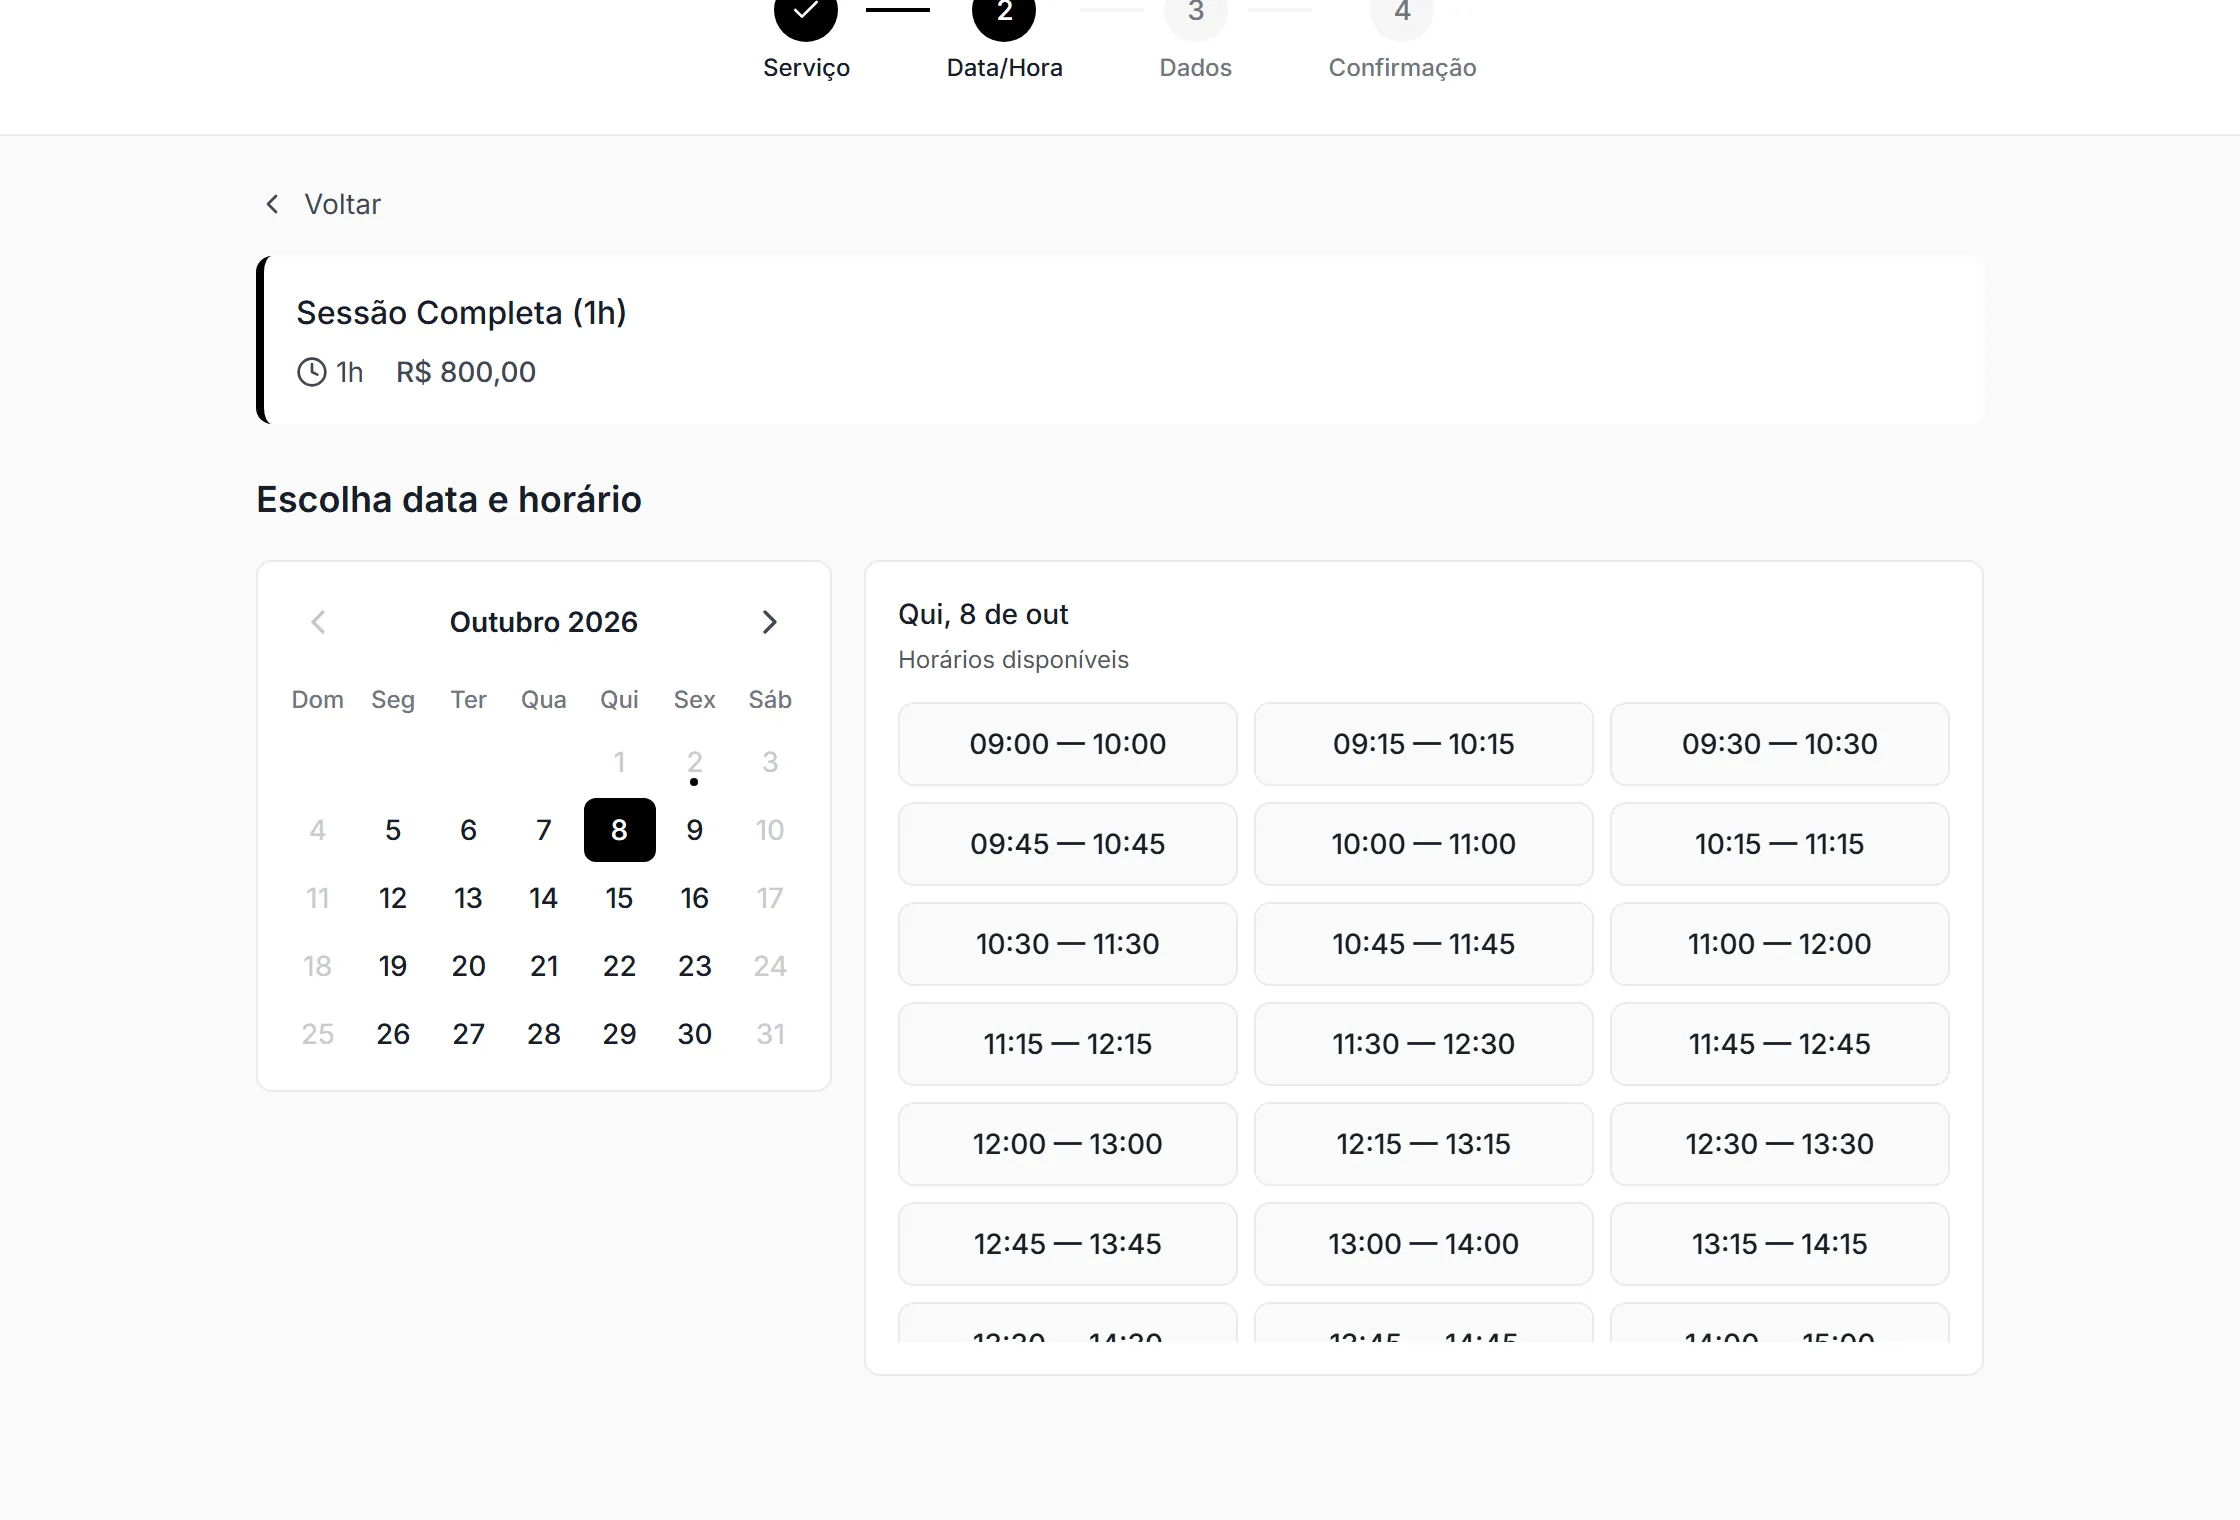
Task: Pick the 11:00 — 12:00 time slot
Action: coord(1780,944)
